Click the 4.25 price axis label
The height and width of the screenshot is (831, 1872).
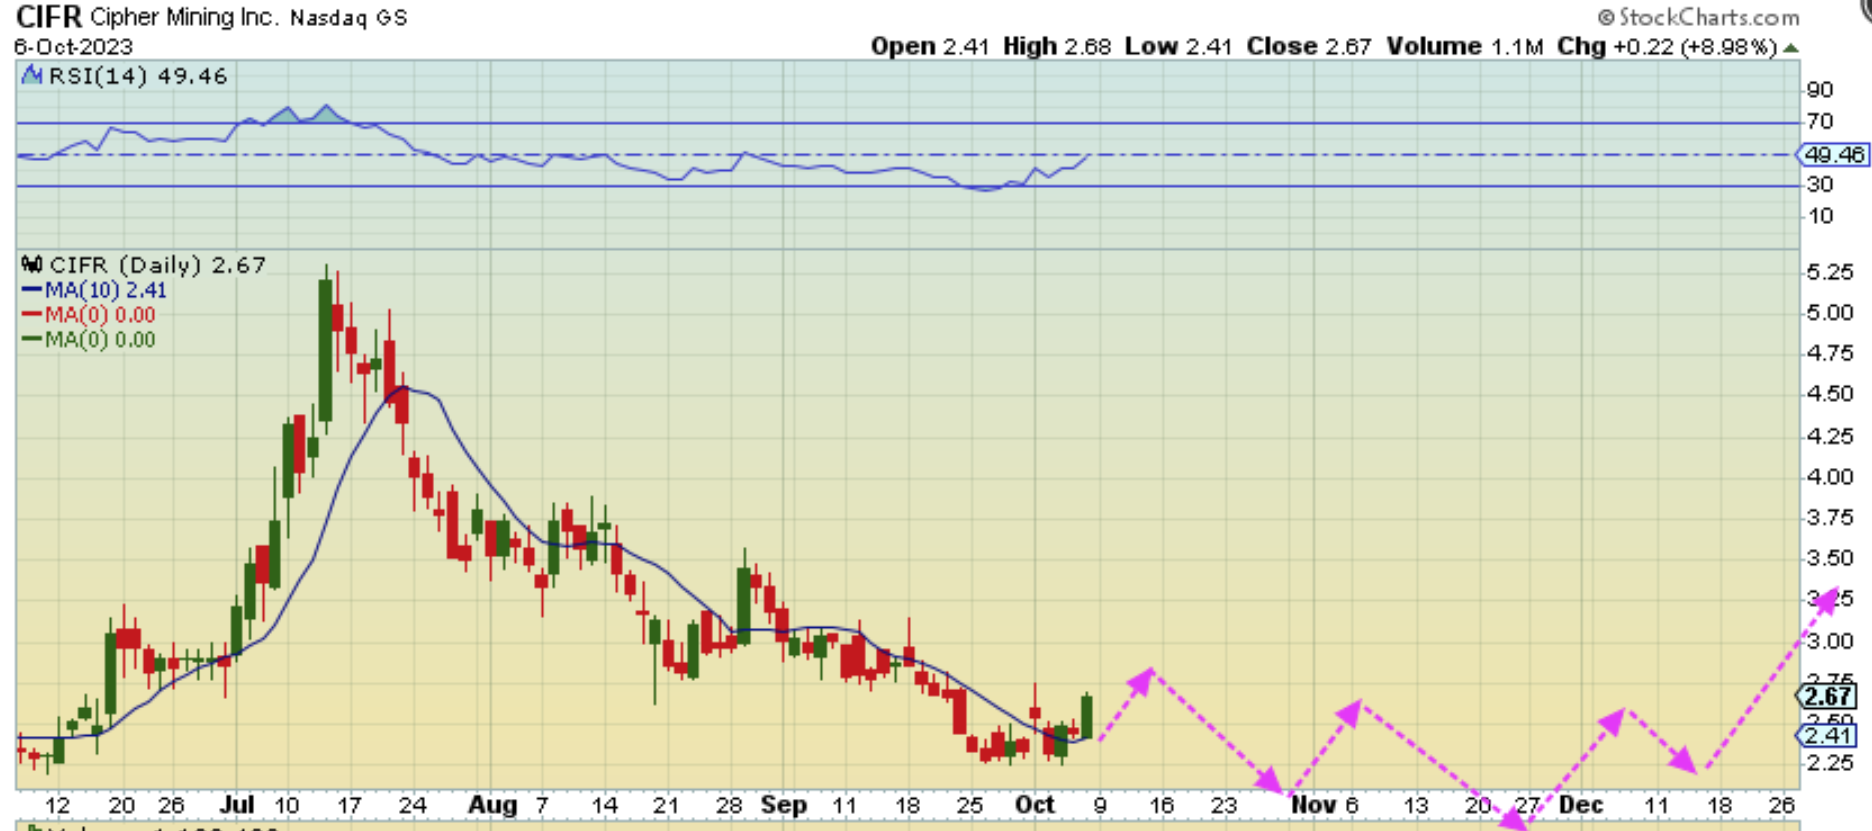pyautogui.click(x=1830, y=436)
